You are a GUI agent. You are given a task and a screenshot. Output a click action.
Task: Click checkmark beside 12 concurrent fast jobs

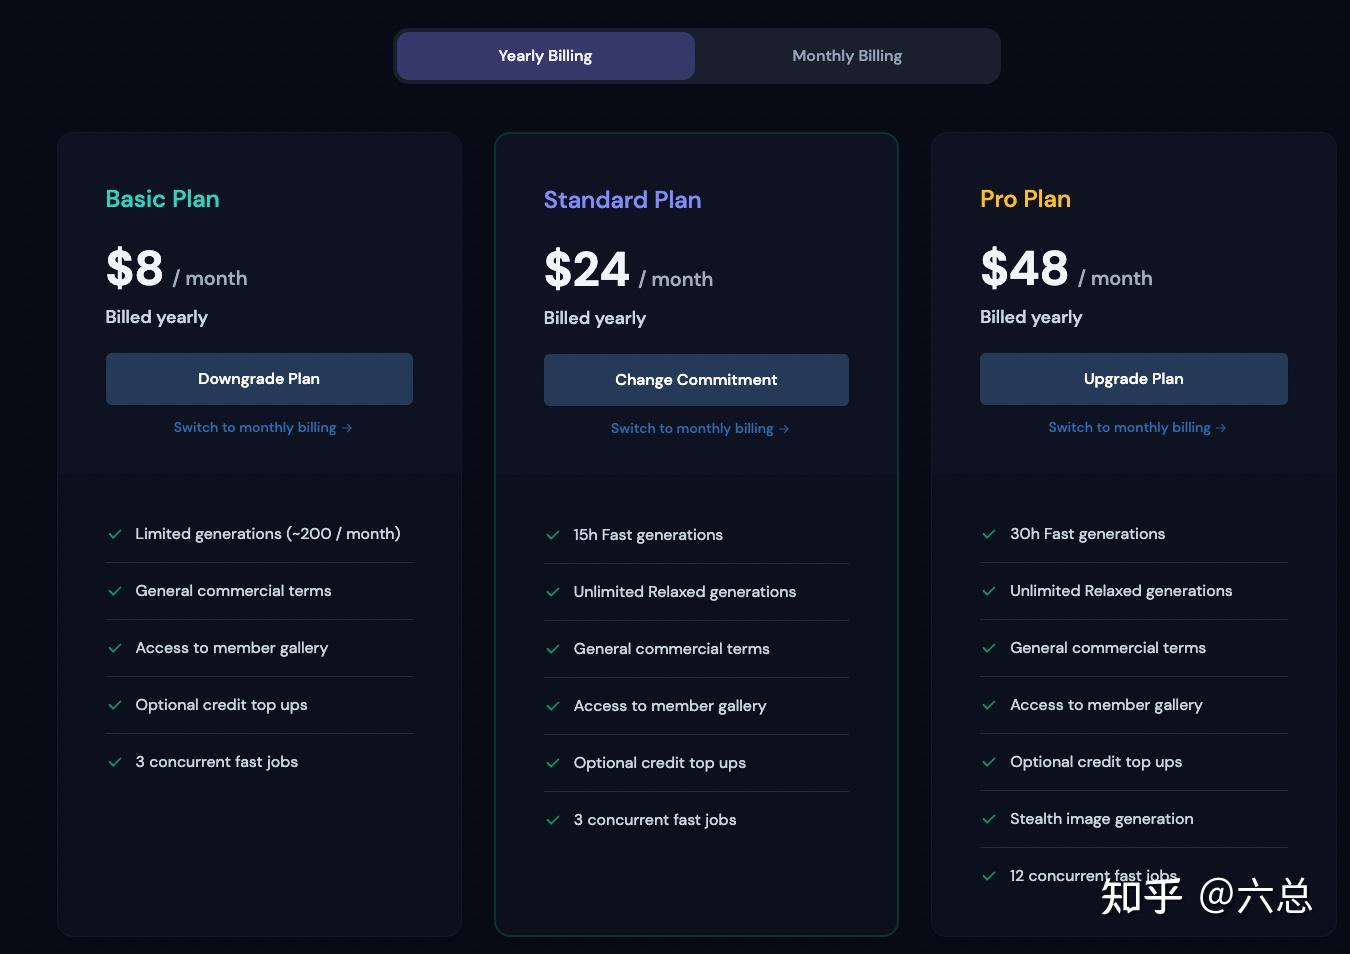(989, 876)
